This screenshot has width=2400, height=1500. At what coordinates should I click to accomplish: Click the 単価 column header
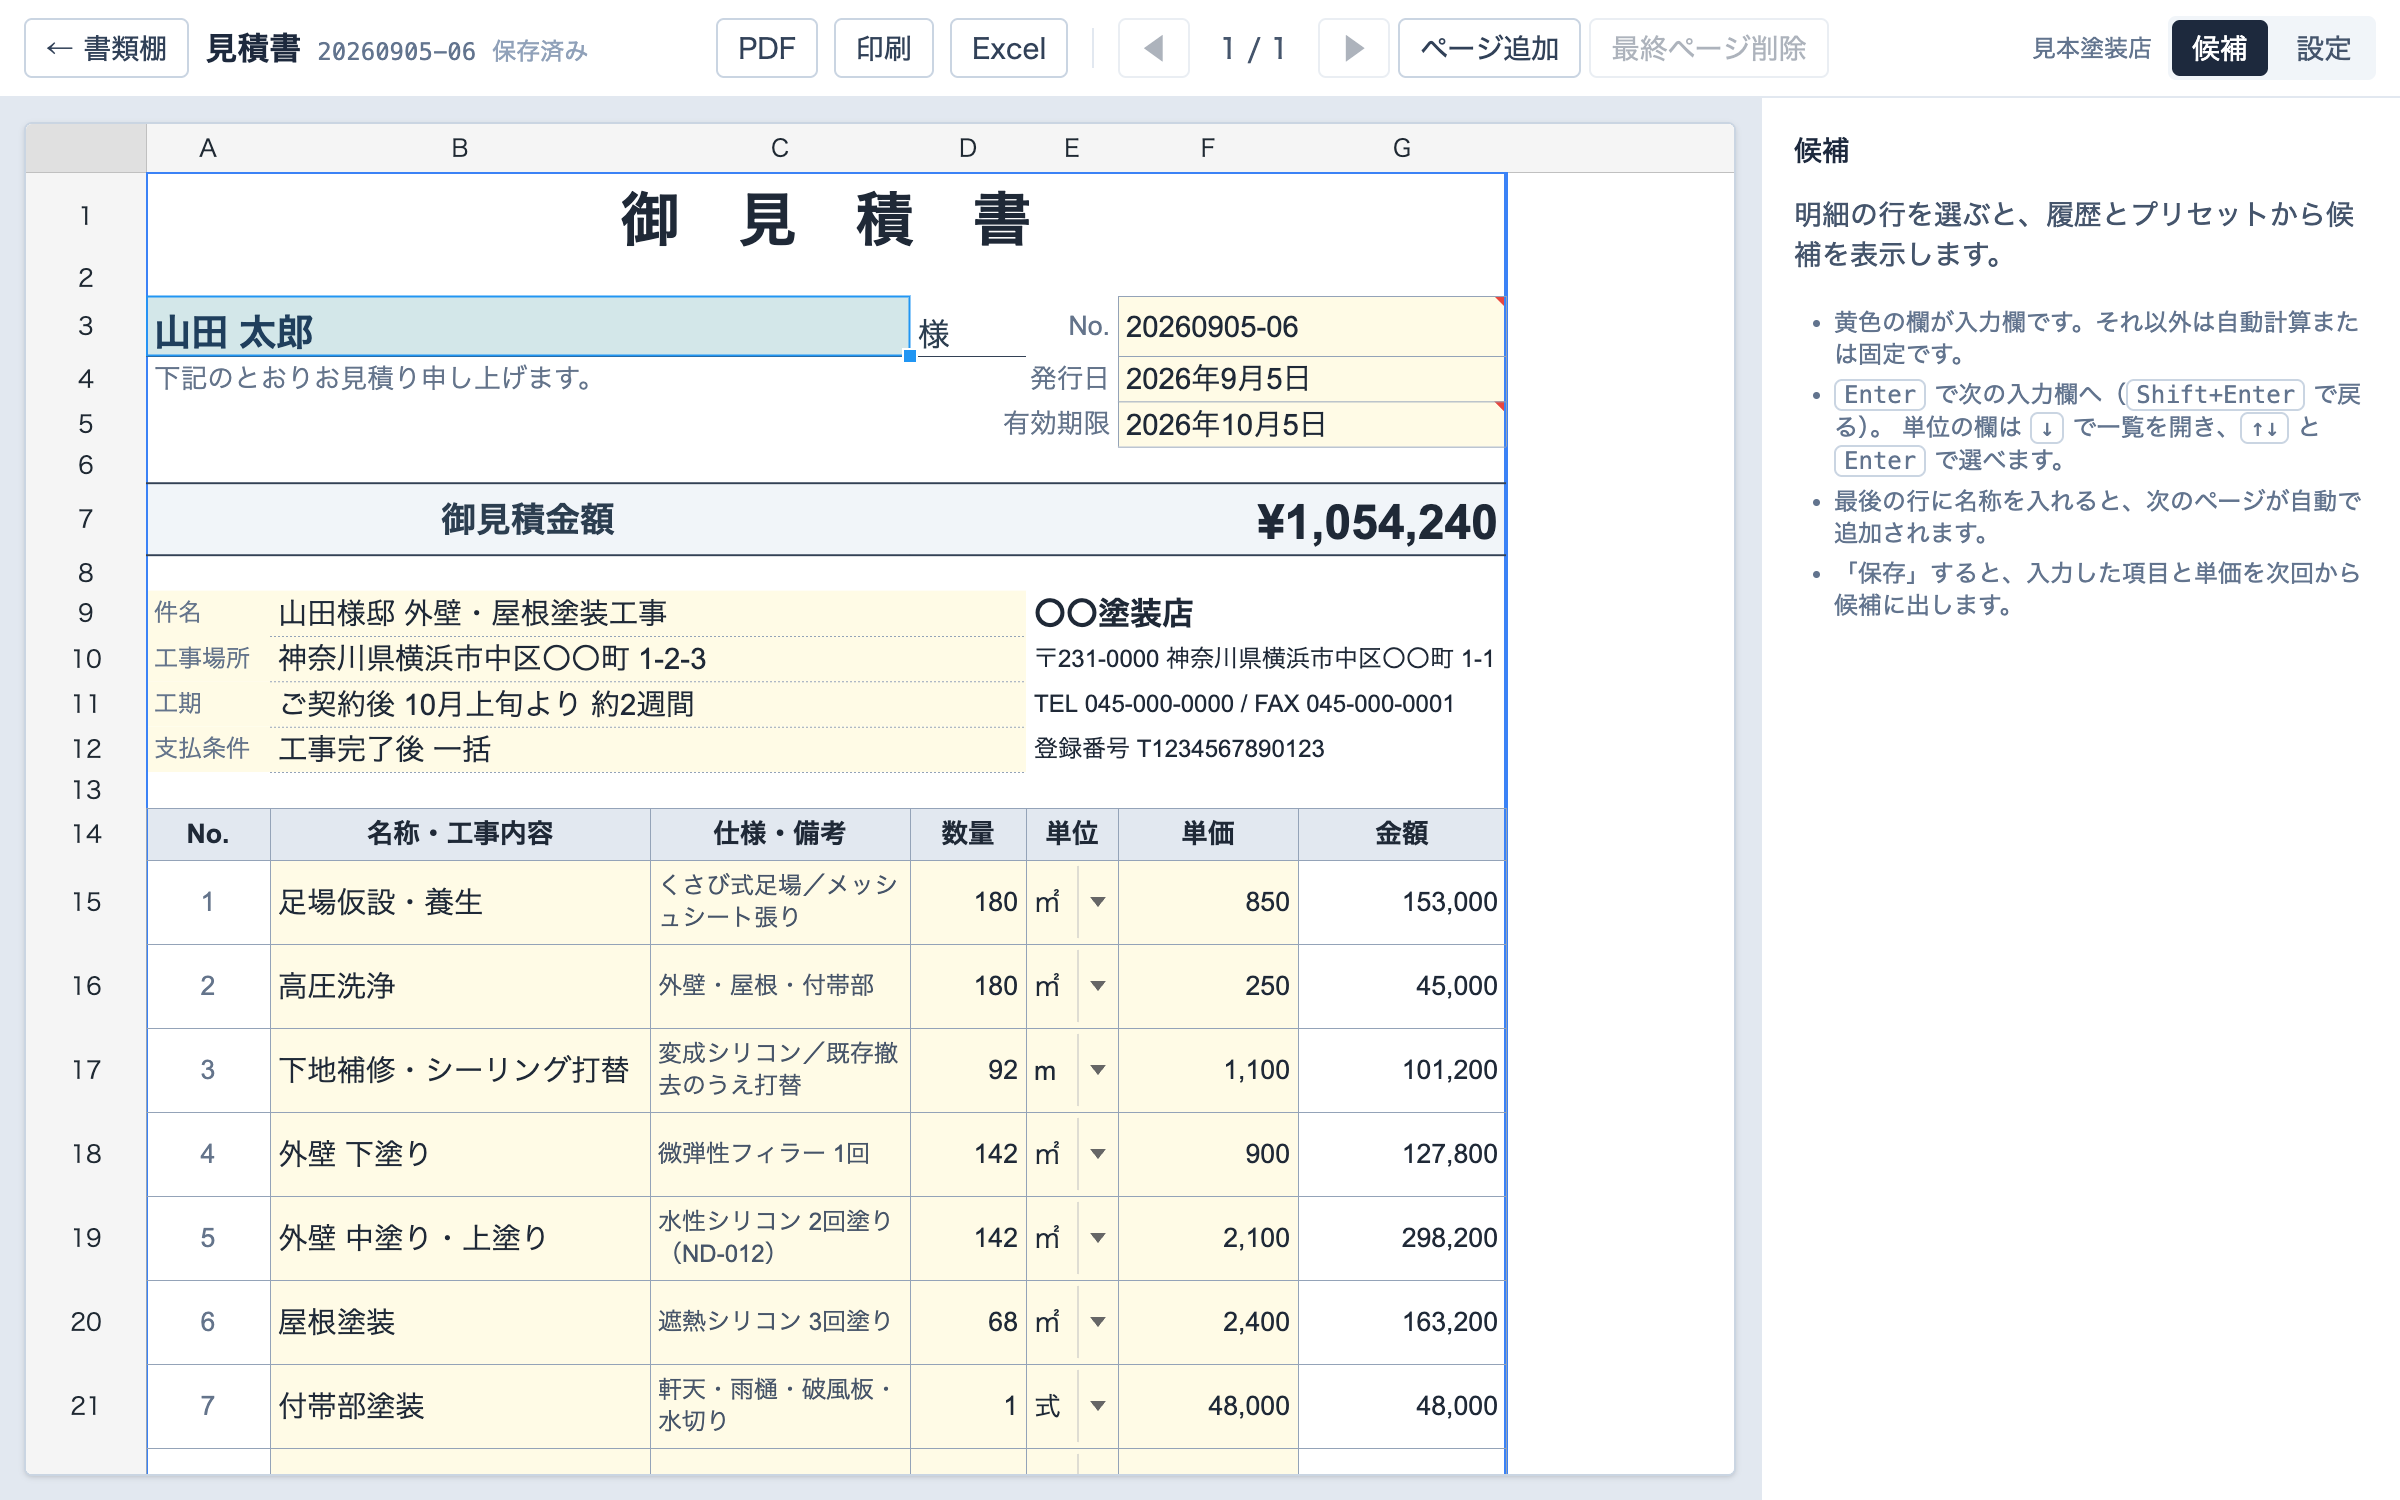pyautogui.click(x=1208, y=834)
